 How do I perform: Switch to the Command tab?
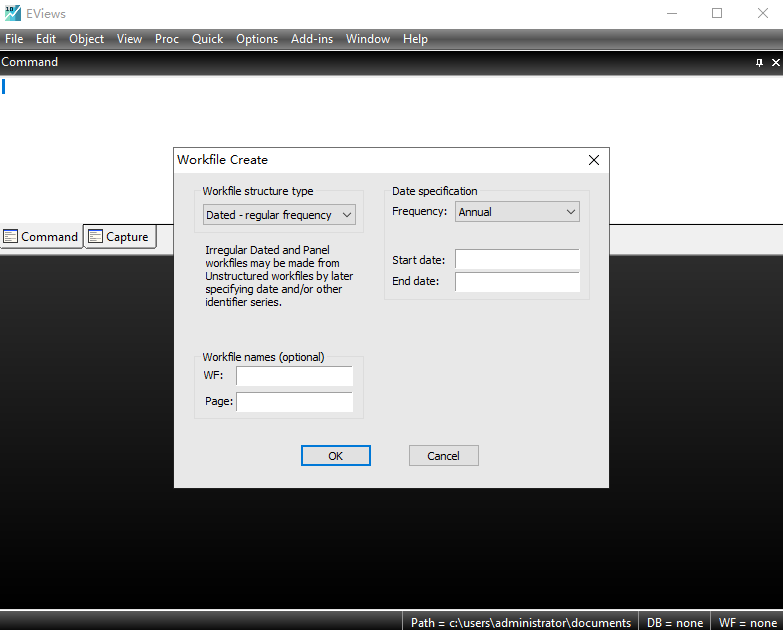pos(41,237)
